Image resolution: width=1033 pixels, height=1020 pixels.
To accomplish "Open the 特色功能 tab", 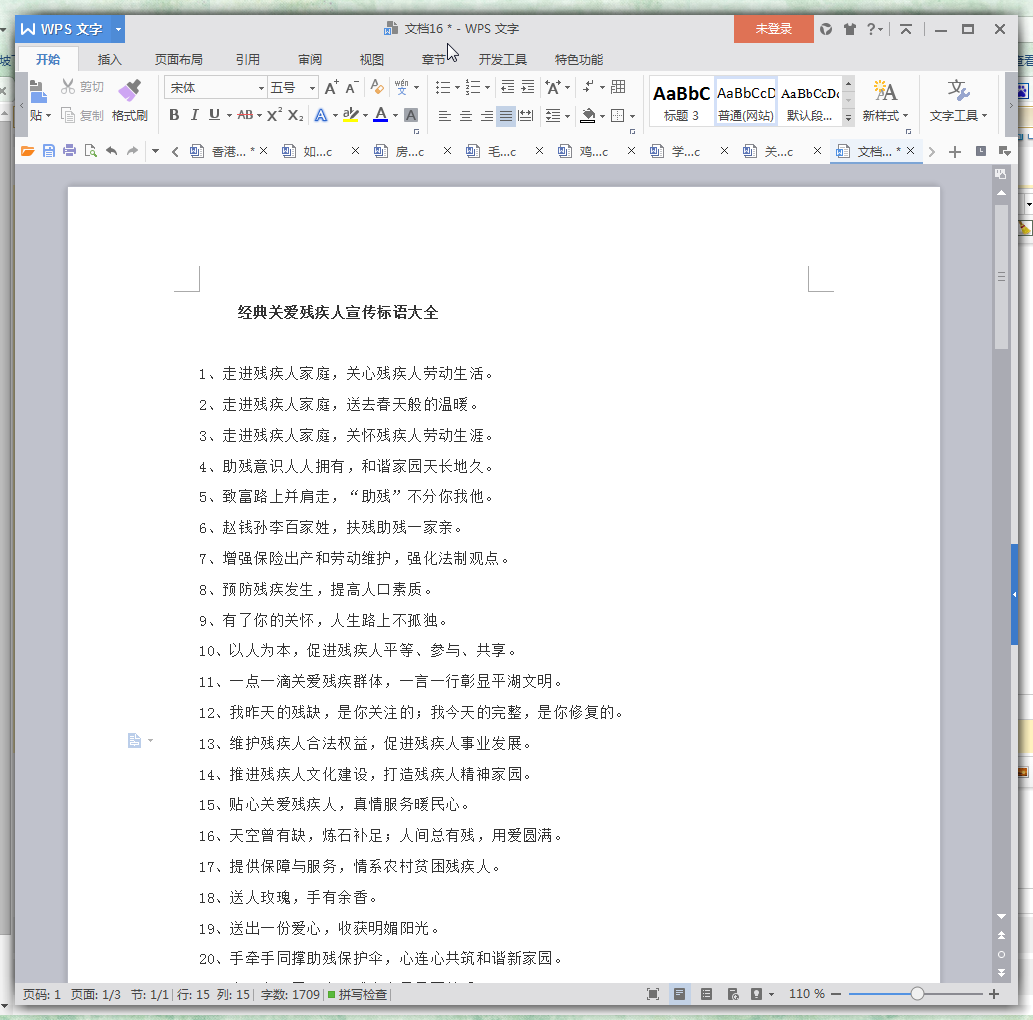I will point(578,59).
